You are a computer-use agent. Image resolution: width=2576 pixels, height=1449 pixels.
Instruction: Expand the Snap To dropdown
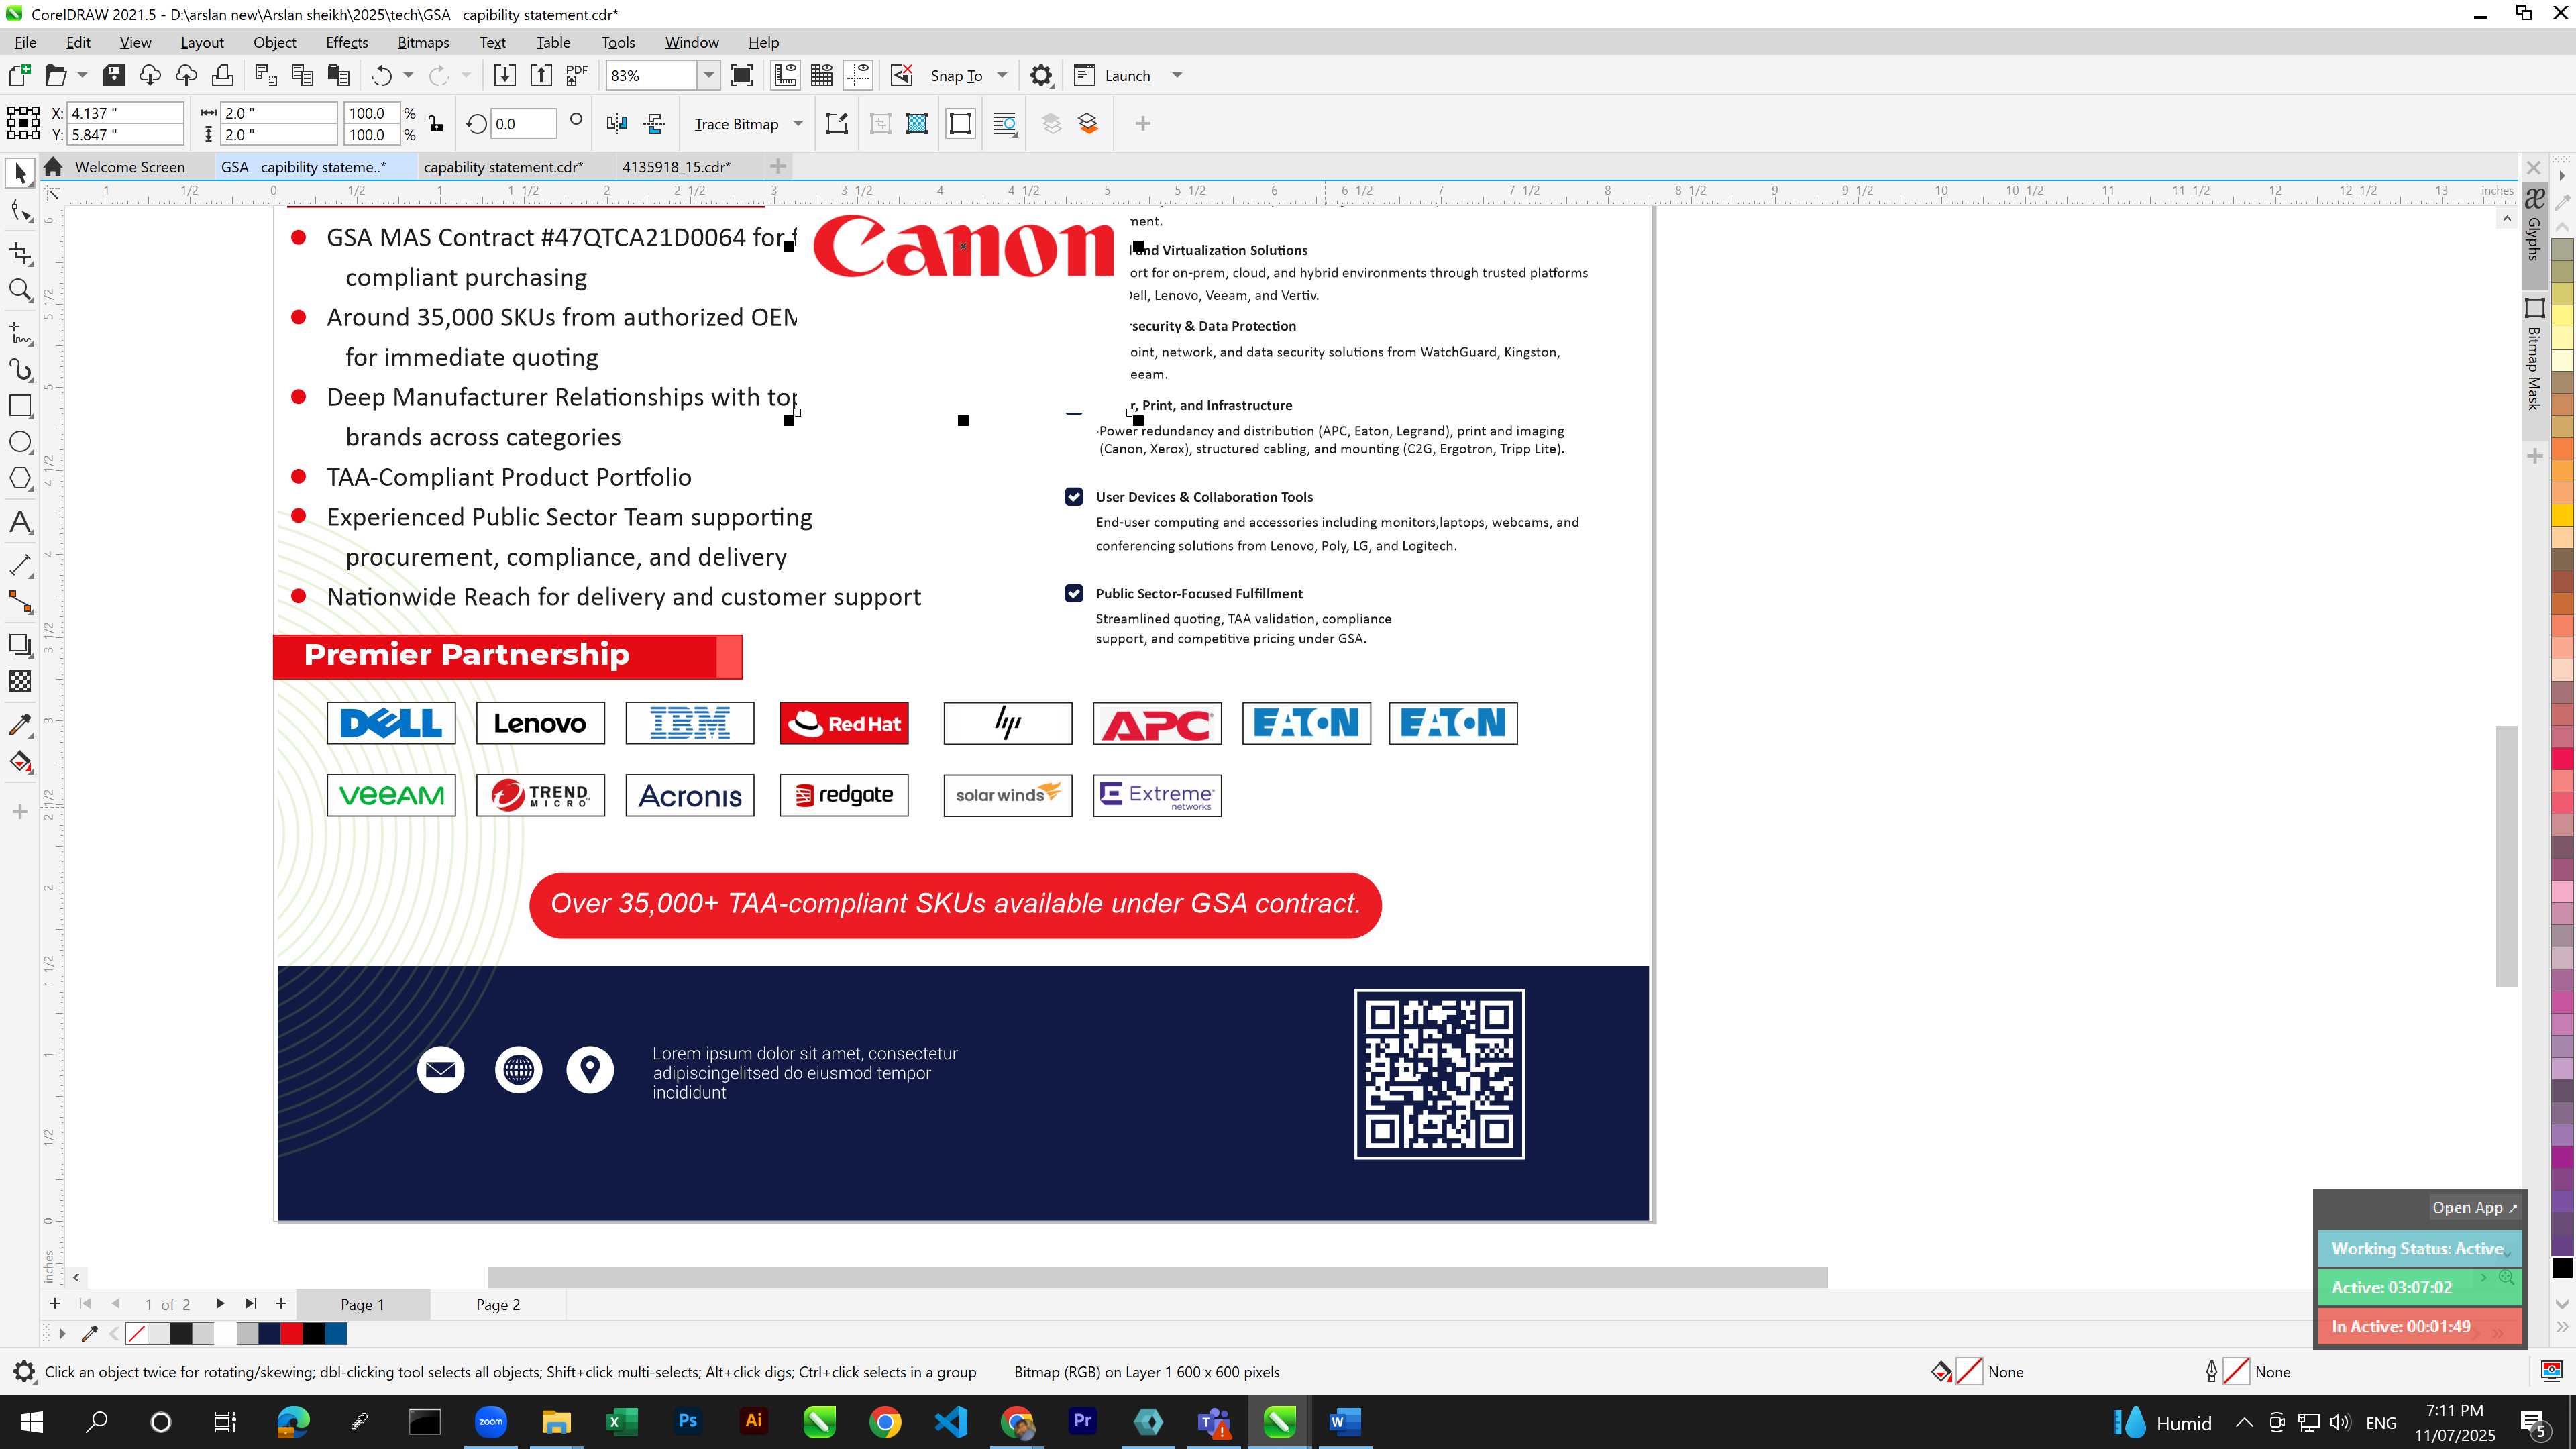coord(1002,76)
